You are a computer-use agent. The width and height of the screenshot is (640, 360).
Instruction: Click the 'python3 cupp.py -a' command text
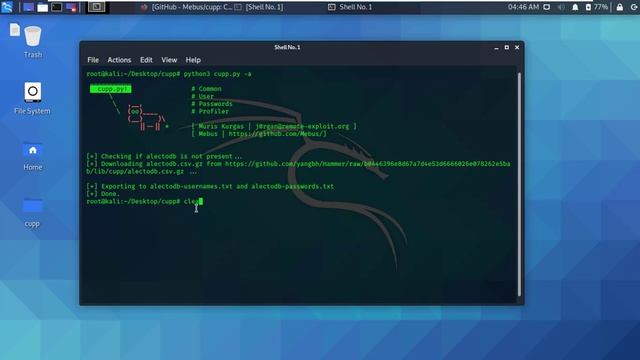click(x=217, y=74)
